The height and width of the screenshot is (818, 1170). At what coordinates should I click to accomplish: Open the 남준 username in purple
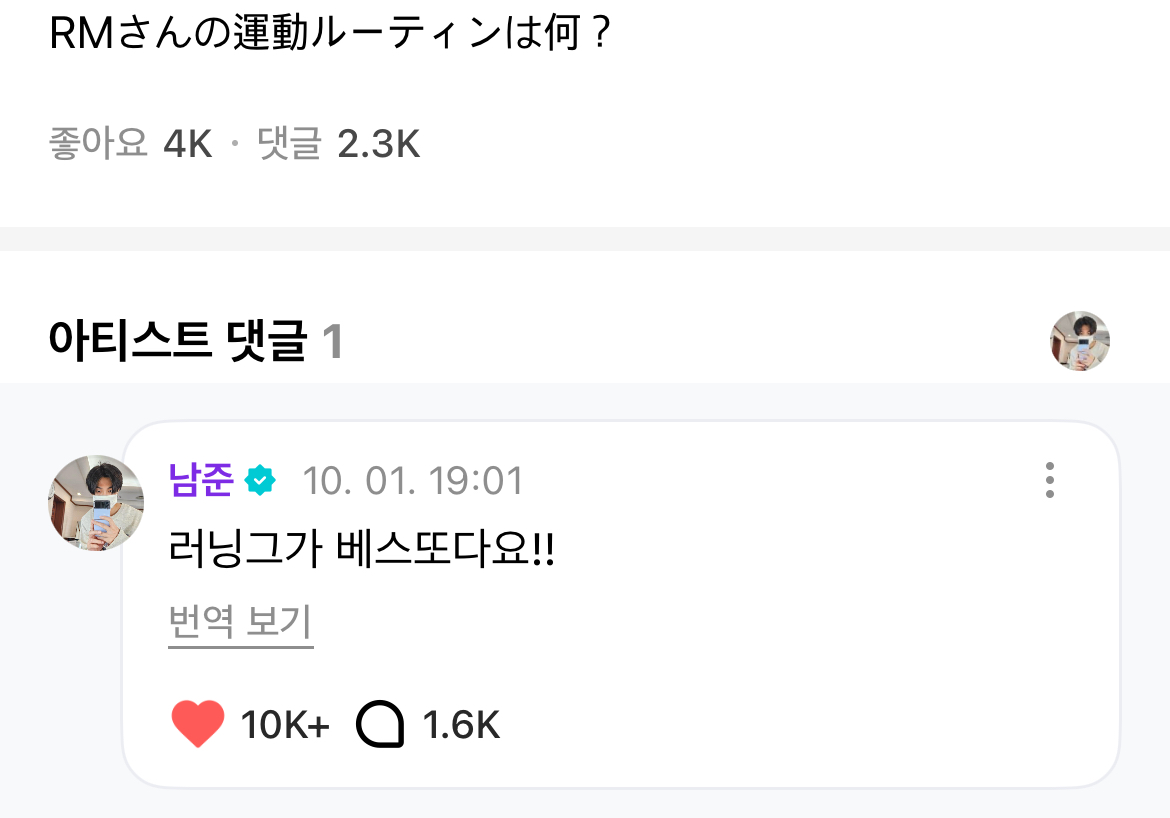[x=201, y=481]
